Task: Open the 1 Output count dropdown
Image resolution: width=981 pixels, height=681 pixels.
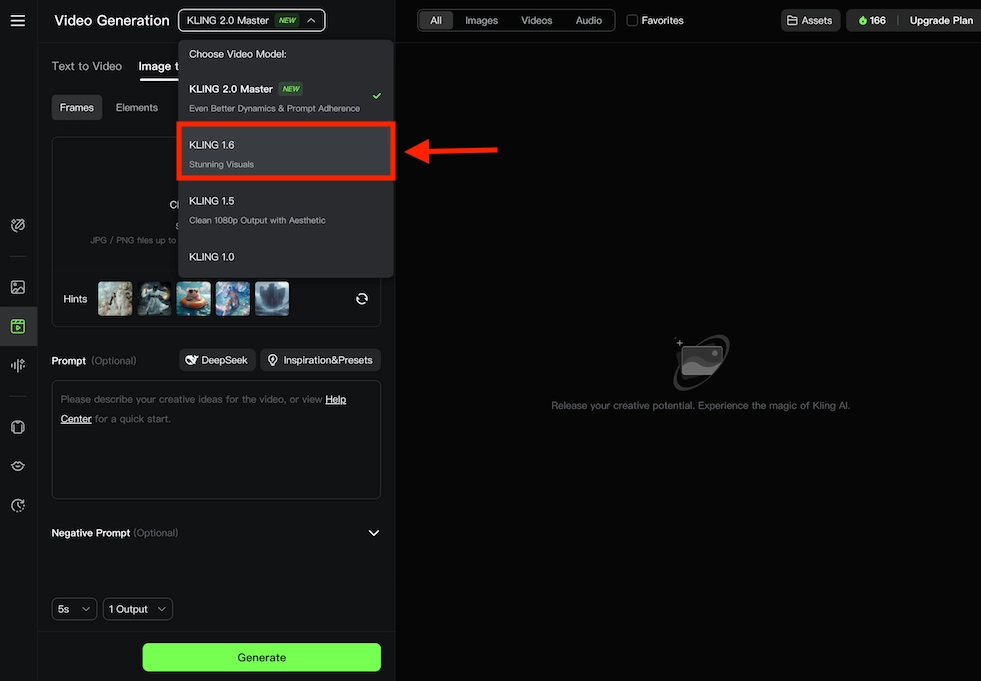Action: click(138, 609)
